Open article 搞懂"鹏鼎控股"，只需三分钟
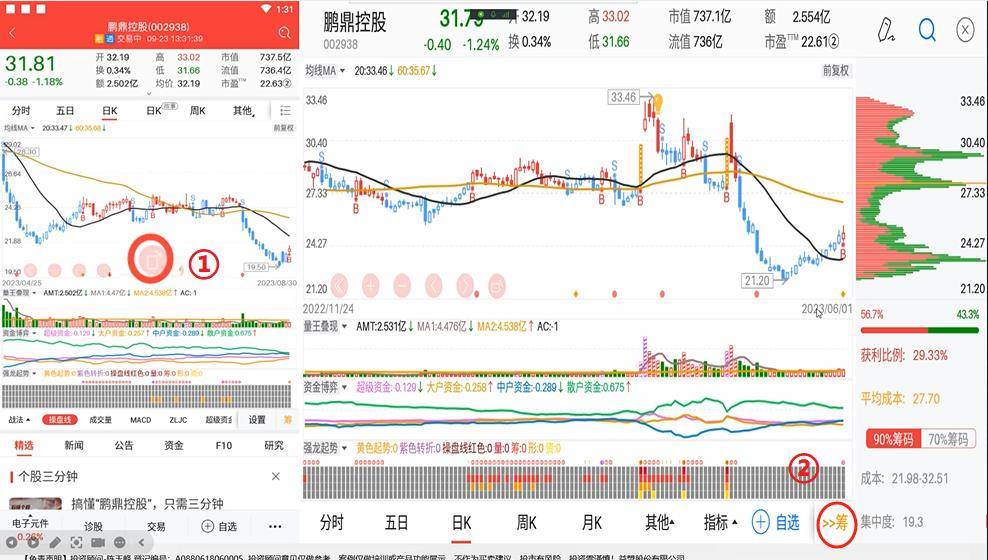This screenshot has width=988, height=560. click(x=147, y=504)
